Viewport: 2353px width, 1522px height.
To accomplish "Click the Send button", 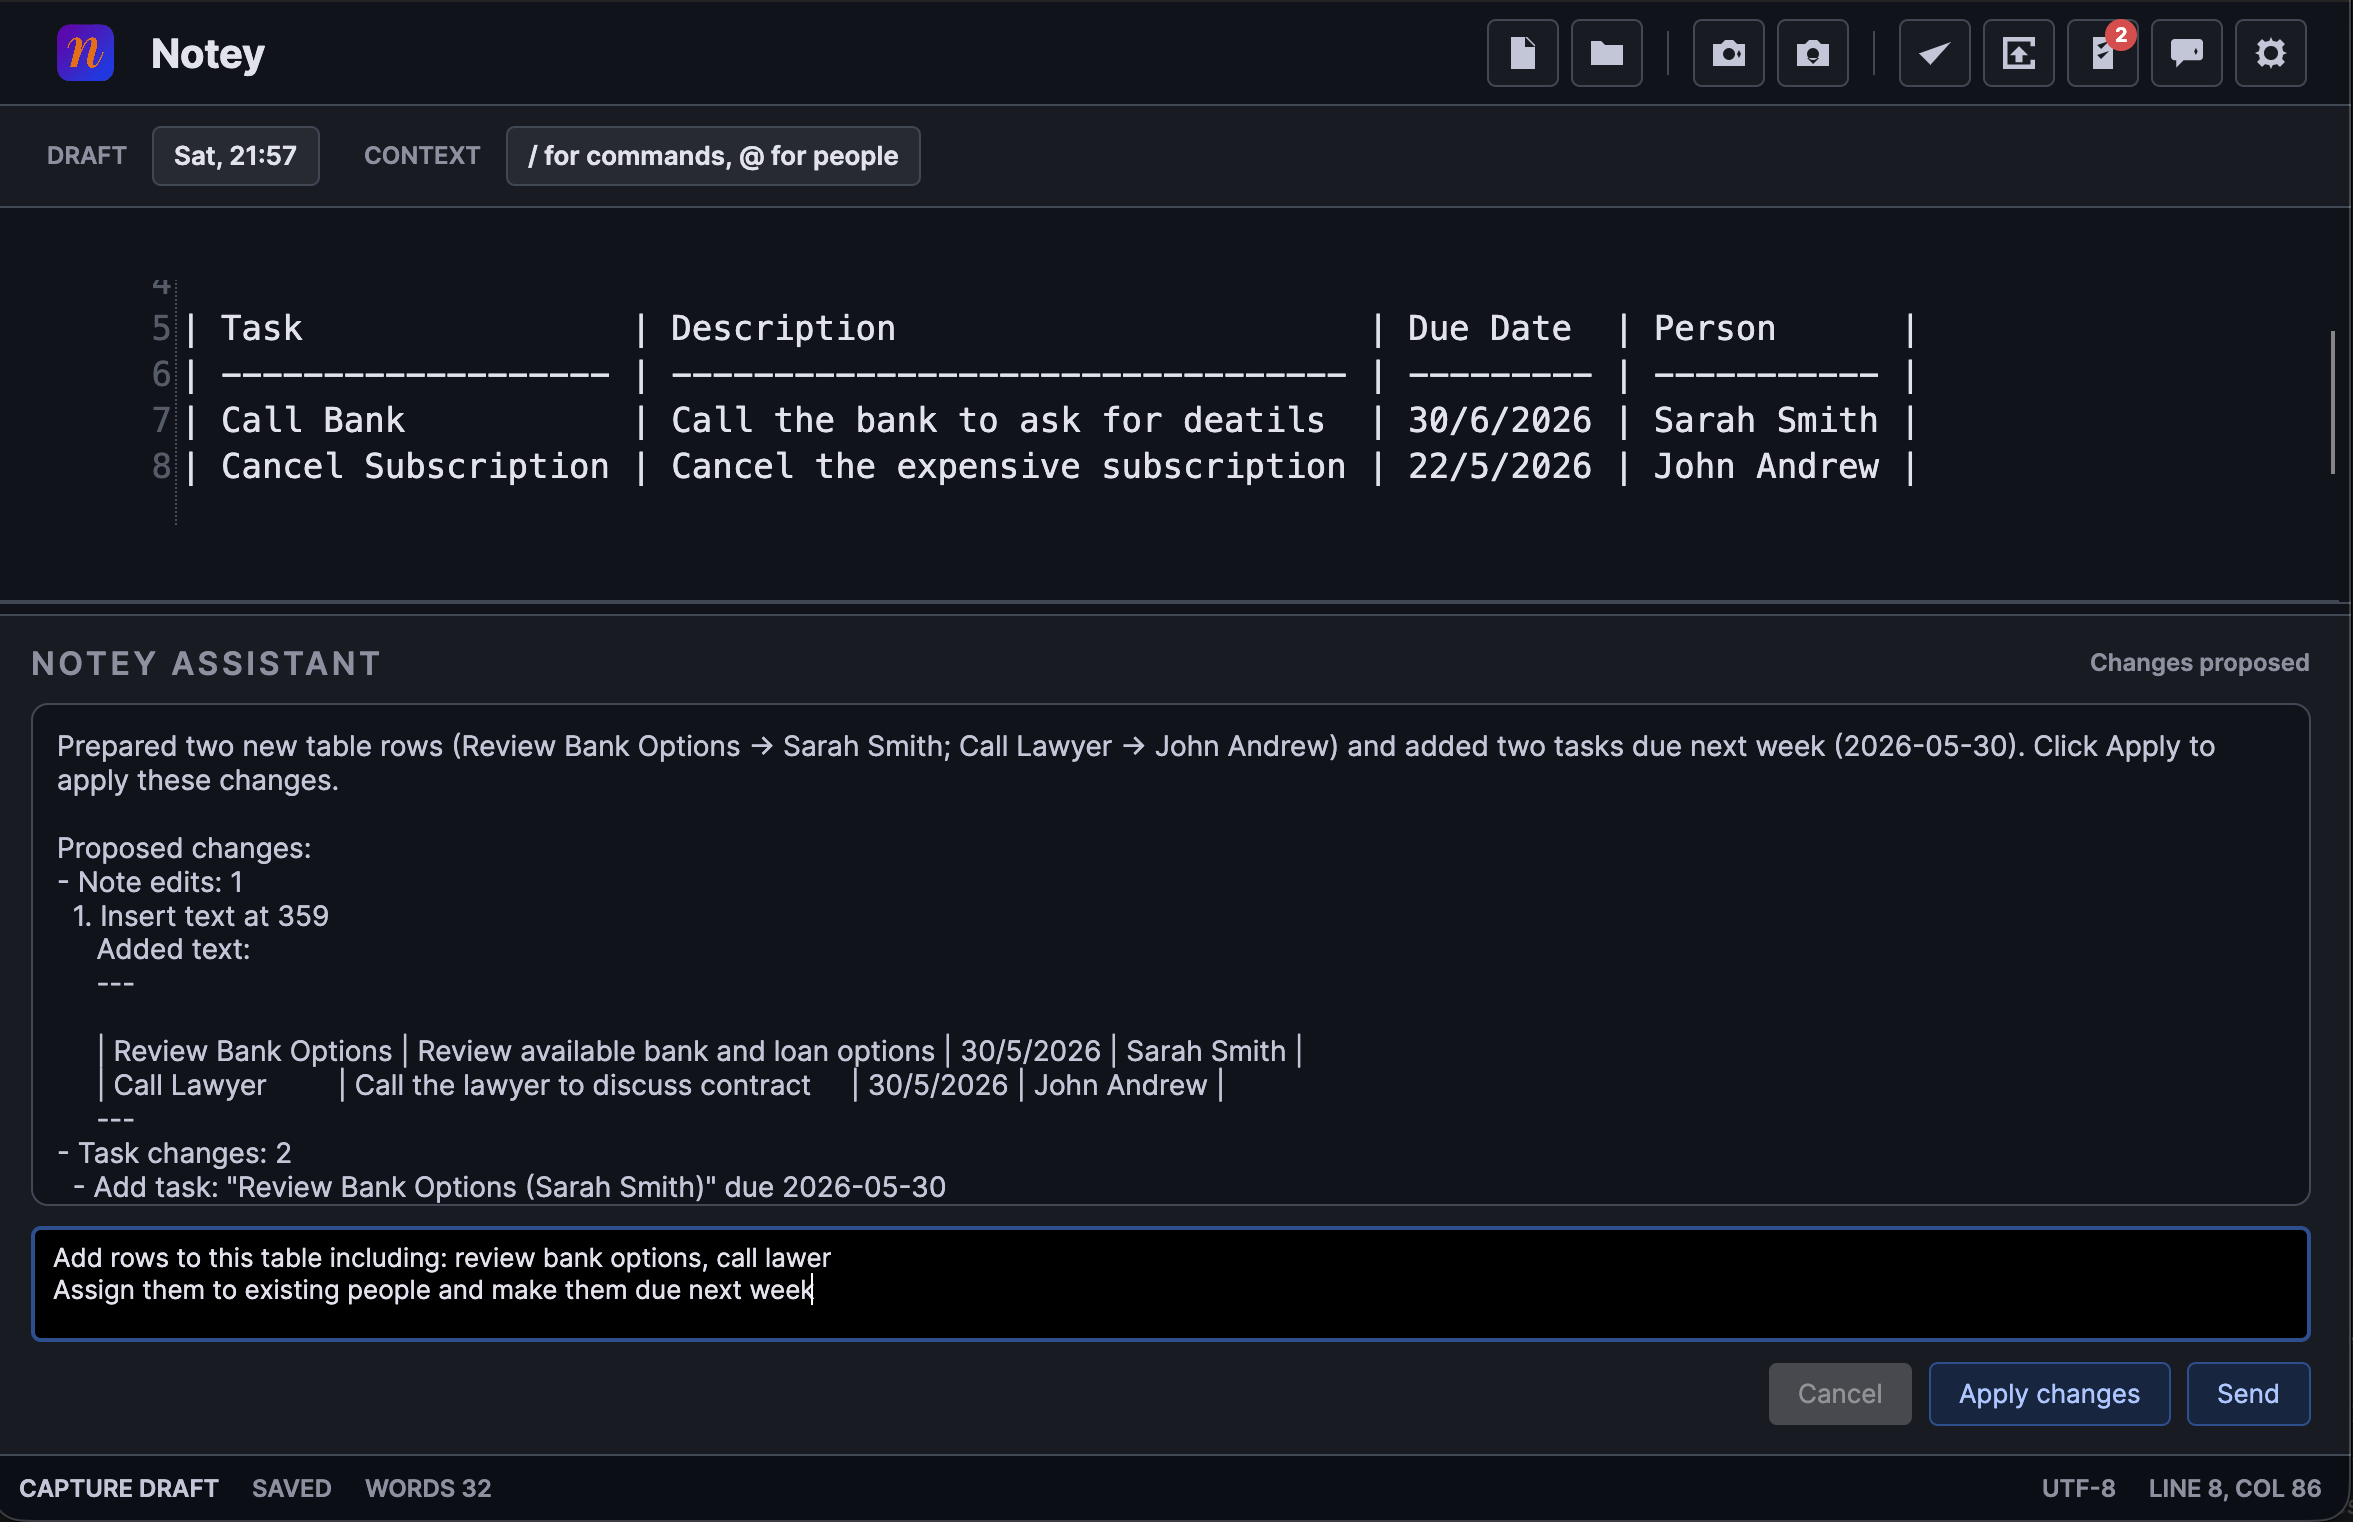I will pyautogui.click(x=2248, y=1394).
